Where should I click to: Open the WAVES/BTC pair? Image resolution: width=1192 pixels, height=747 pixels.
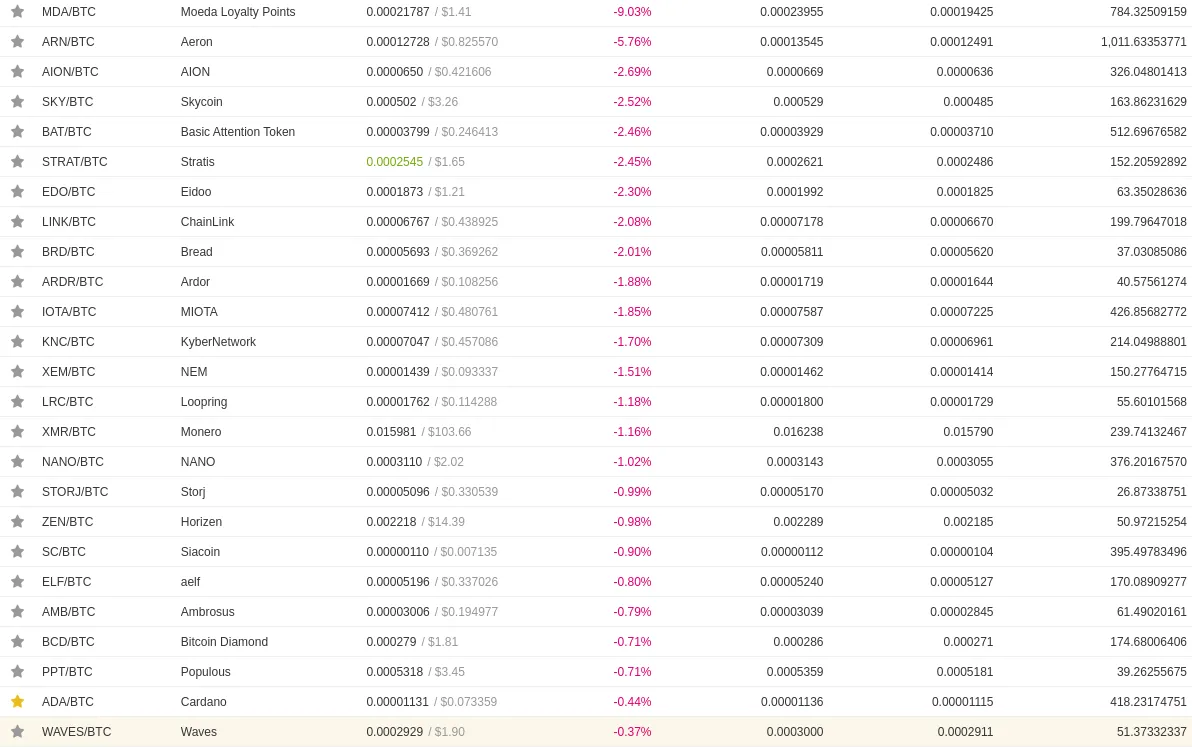pos(76,732)
